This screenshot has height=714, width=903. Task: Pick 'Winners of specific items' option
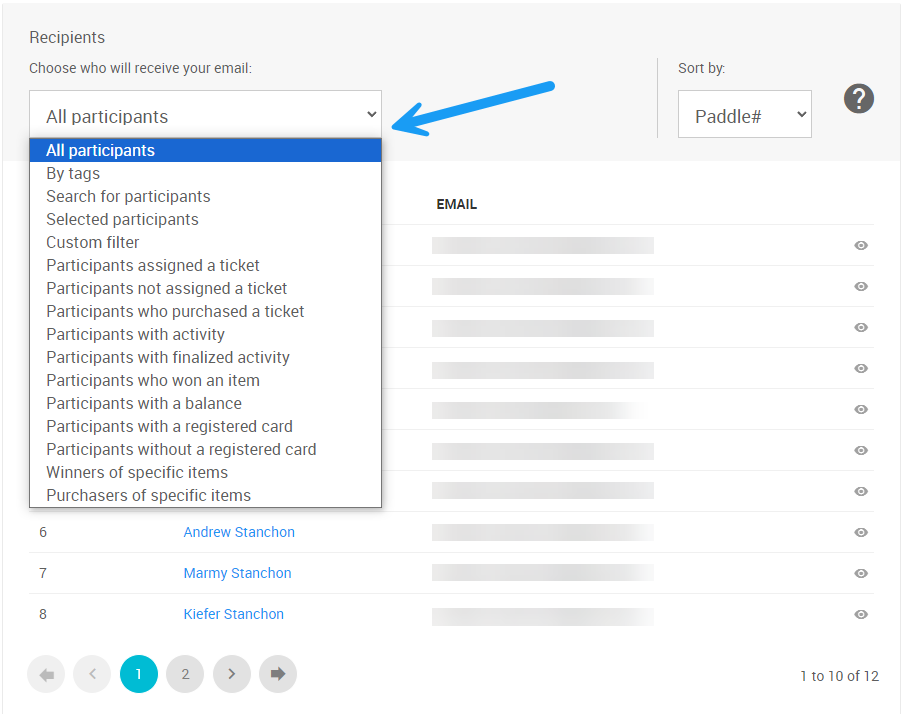(137, 472)
